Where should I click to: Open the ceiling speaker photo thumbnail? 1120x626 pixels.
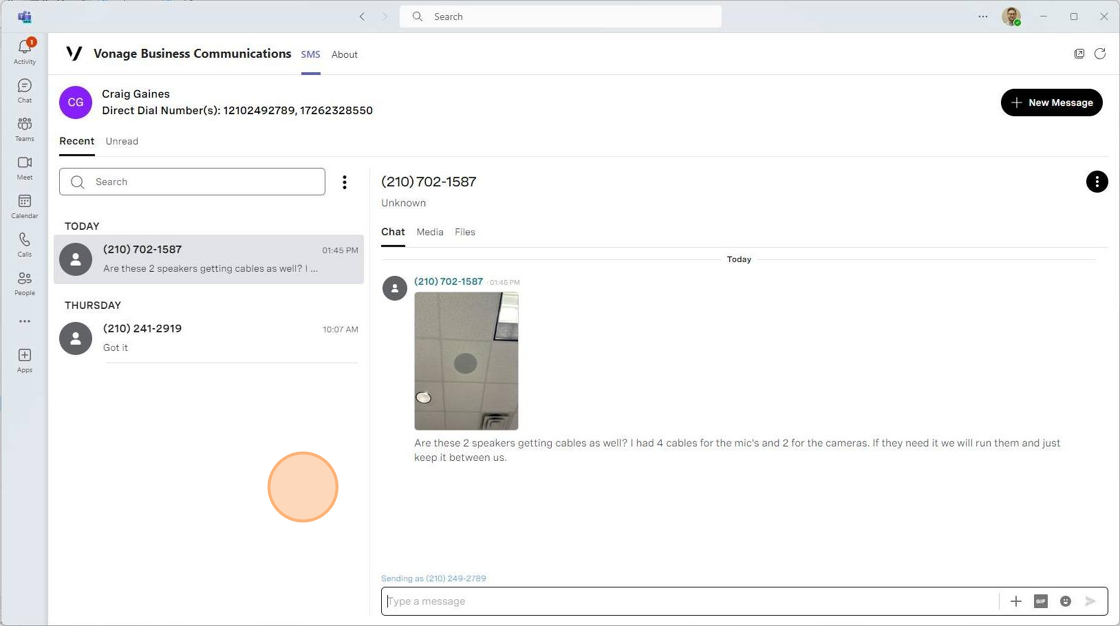tap(466, 361)
